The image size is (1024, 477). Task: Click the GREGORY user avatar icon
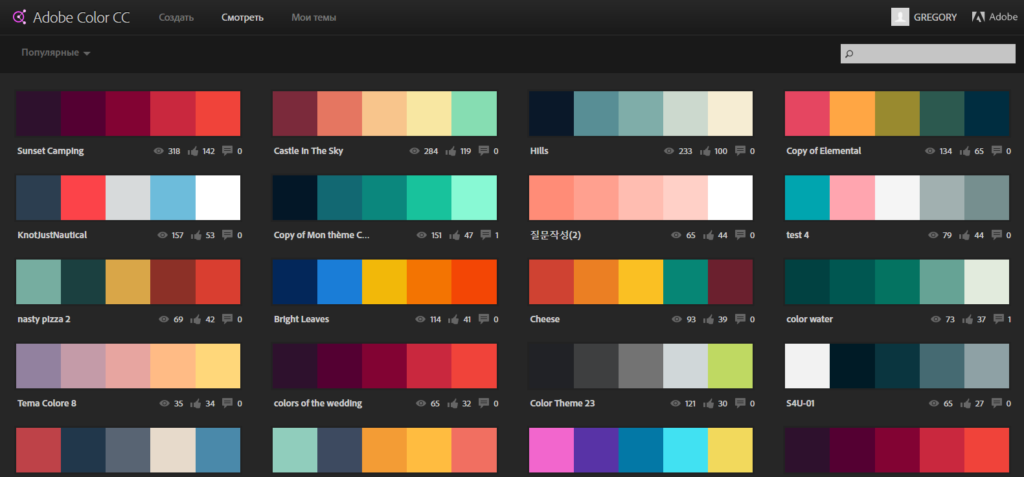900,17
